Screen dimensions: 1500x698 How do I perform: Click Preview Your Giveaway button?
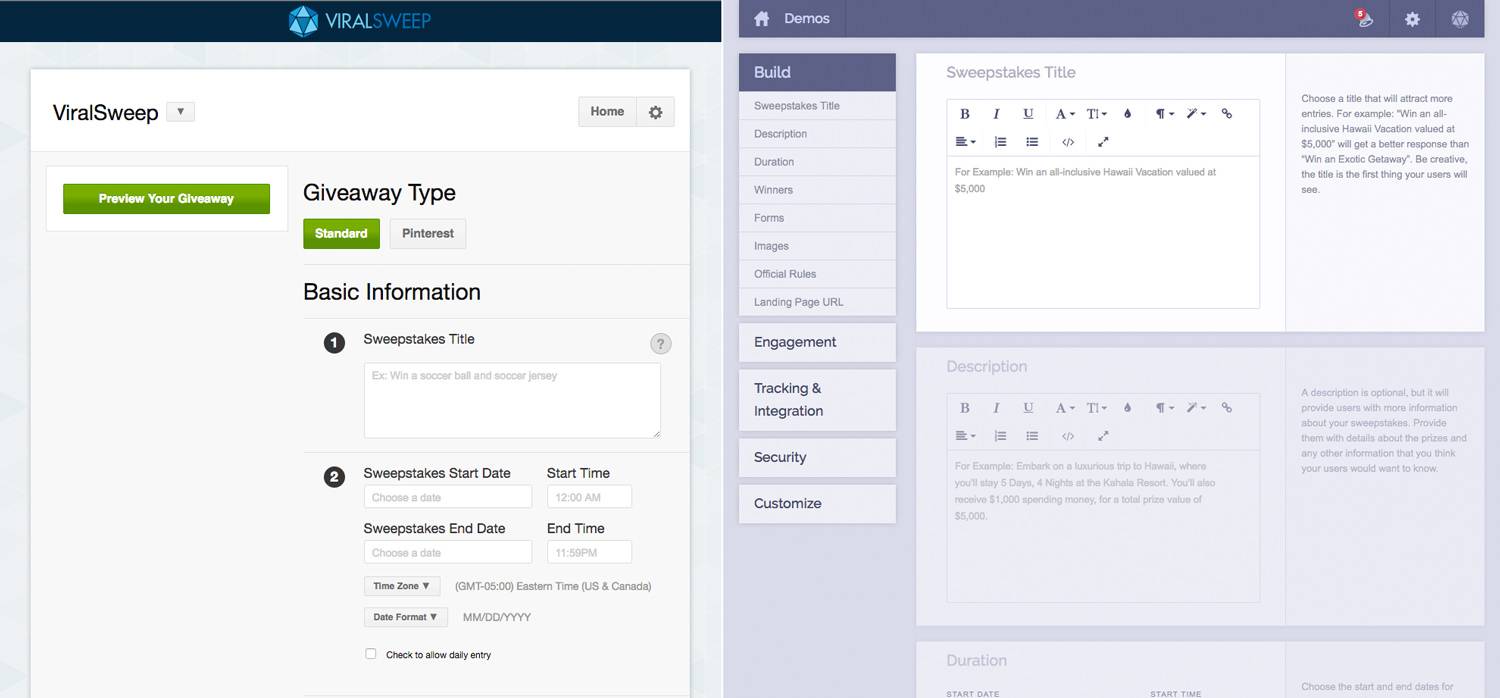tap(166, 199)
